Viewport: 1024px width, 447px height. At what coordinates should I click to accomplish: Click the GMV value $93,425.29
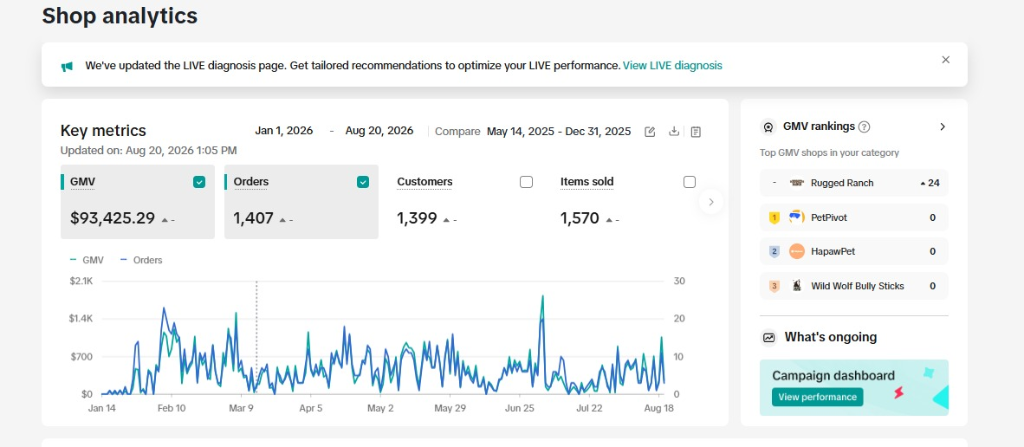tap(112, 218)
